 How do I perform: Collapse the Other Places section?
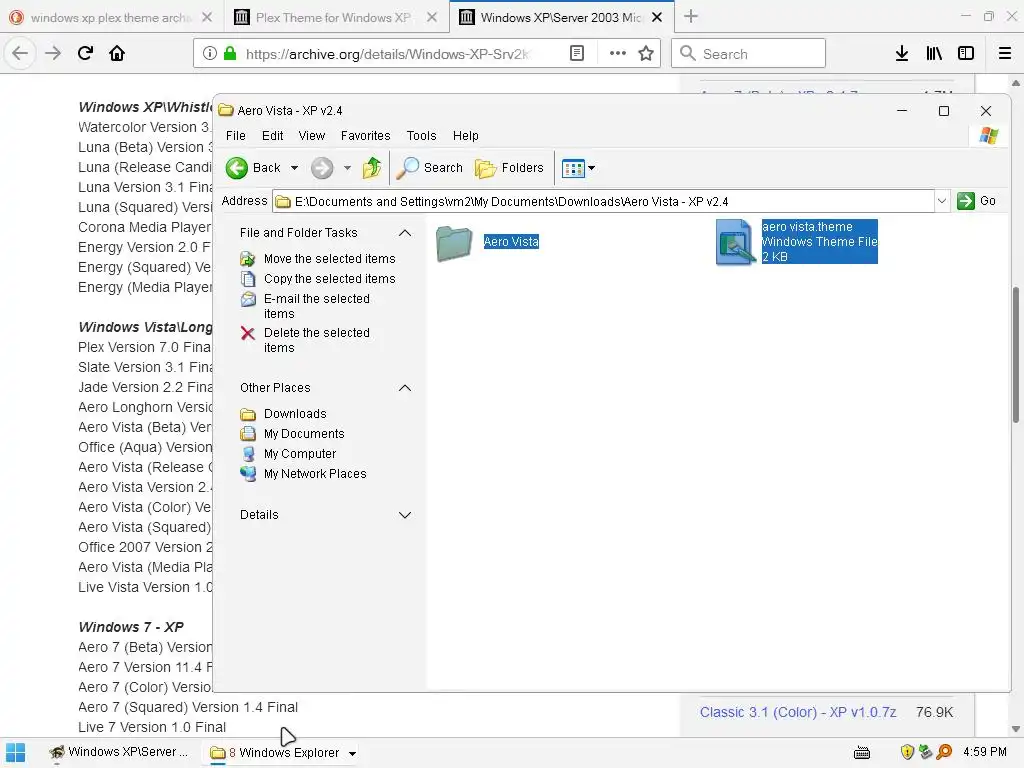(405, 388)
